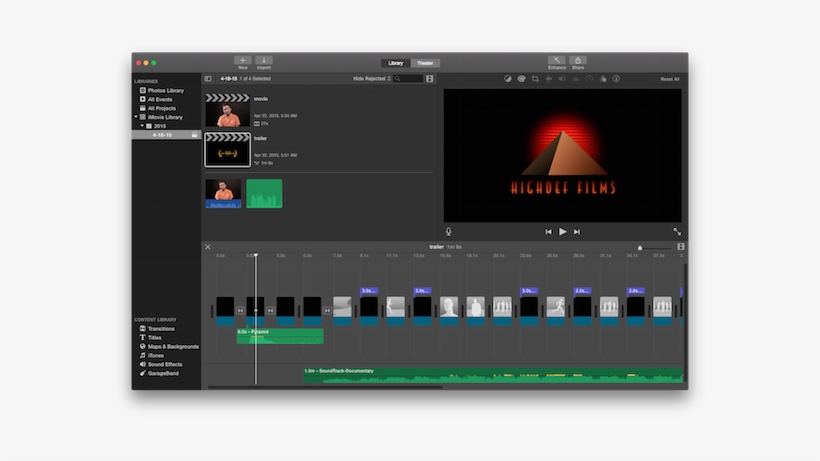Viewport: 820px width, 461px height.
Task: Select the Pyramid audio clip in timeline
Action: tap(280, 336)
